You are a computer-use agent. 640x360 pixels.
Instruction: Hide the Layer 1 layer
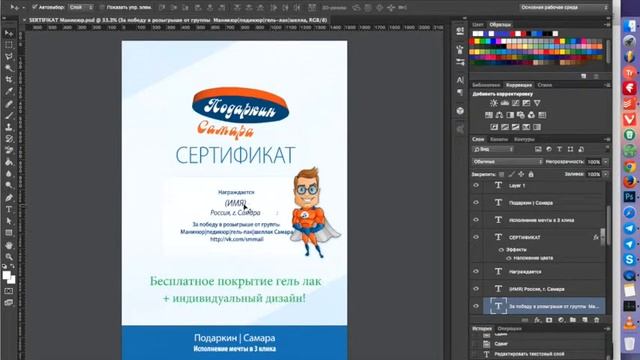pyautogui.click(x=476, y=185)
